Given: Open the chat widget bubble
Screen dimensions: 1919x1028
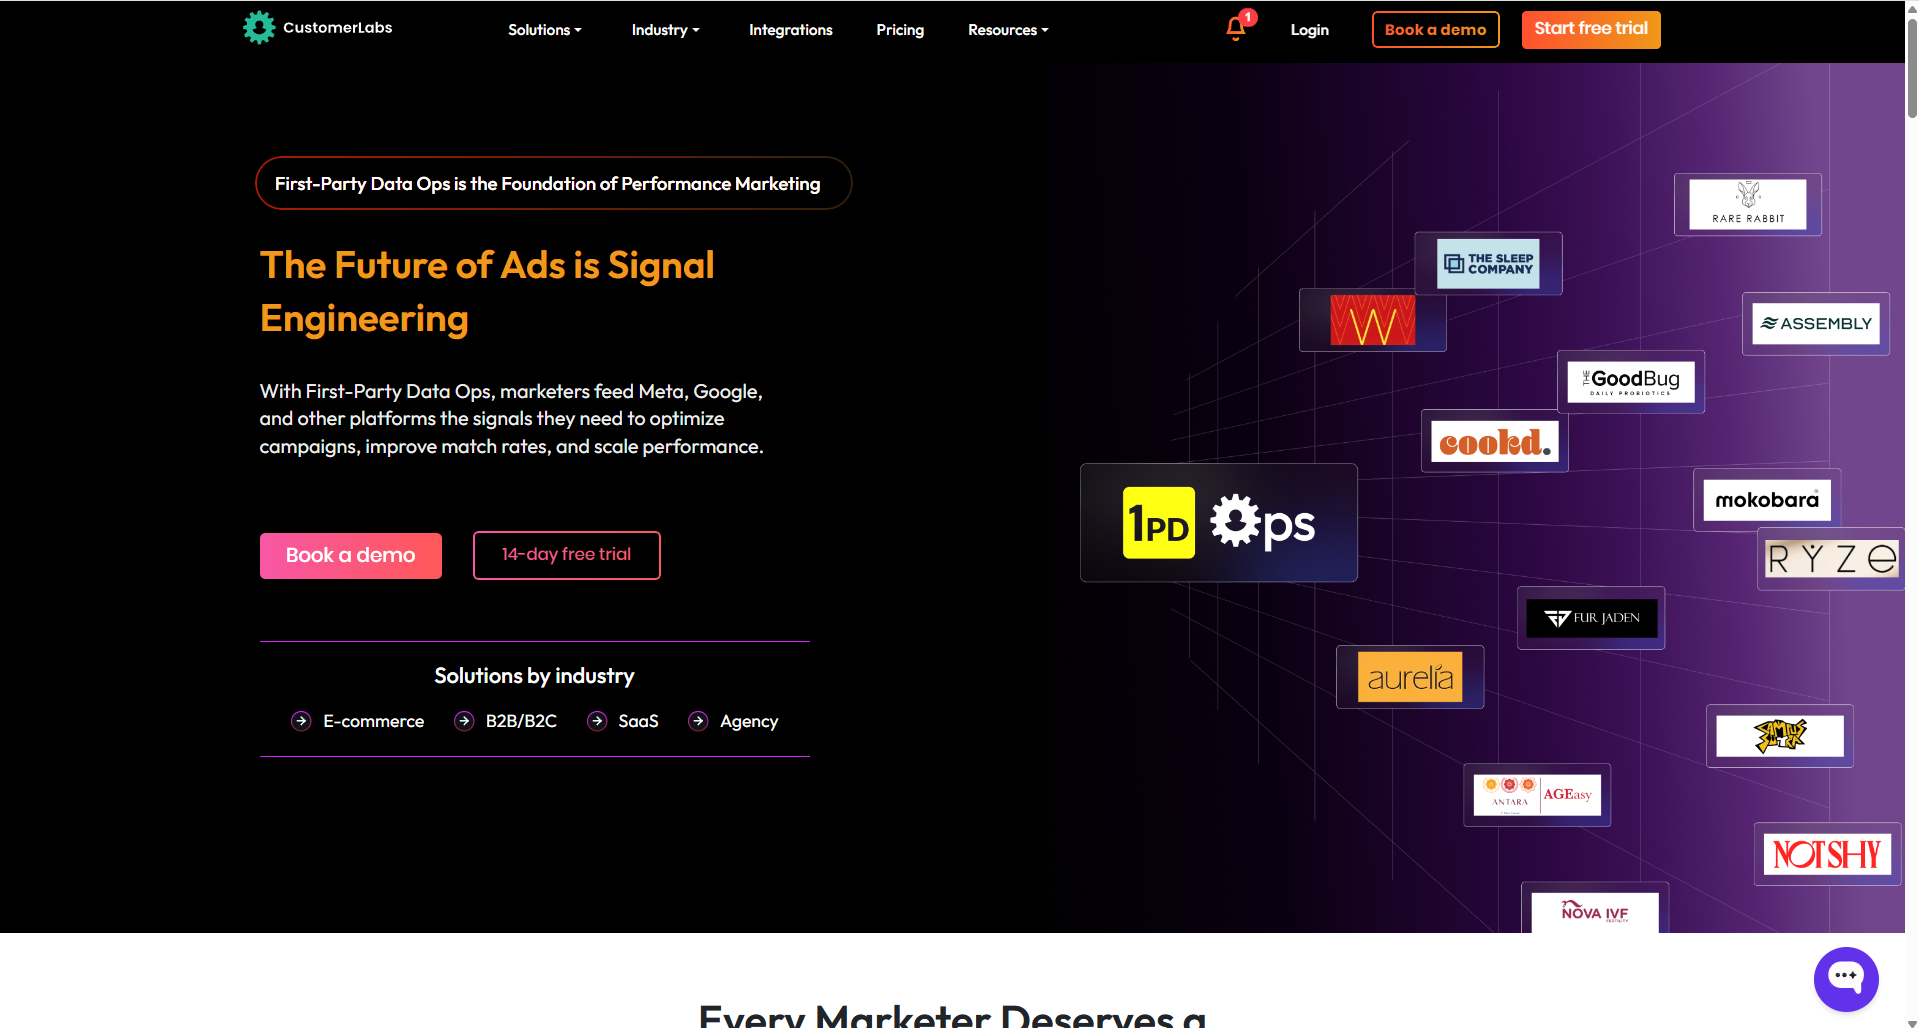Looking at the screenshot, I should pyautogui.click(x=1845, y=978).
